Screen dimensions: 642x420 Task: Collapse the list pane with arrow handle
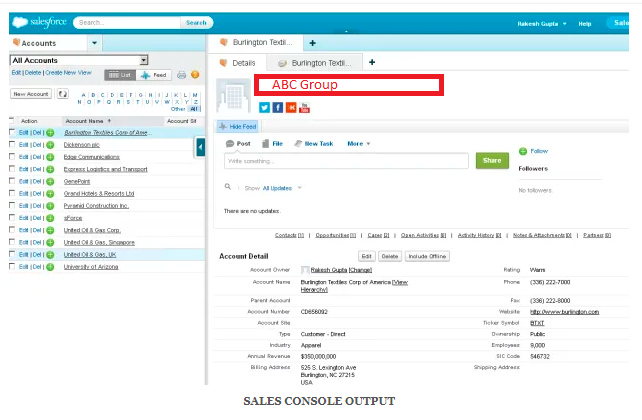click(x=201, y=147)
